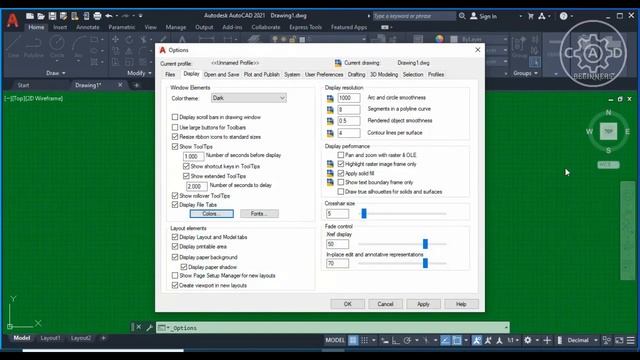
Task: Click the In-place edit fade slider handle
Action: click(425, 263)
